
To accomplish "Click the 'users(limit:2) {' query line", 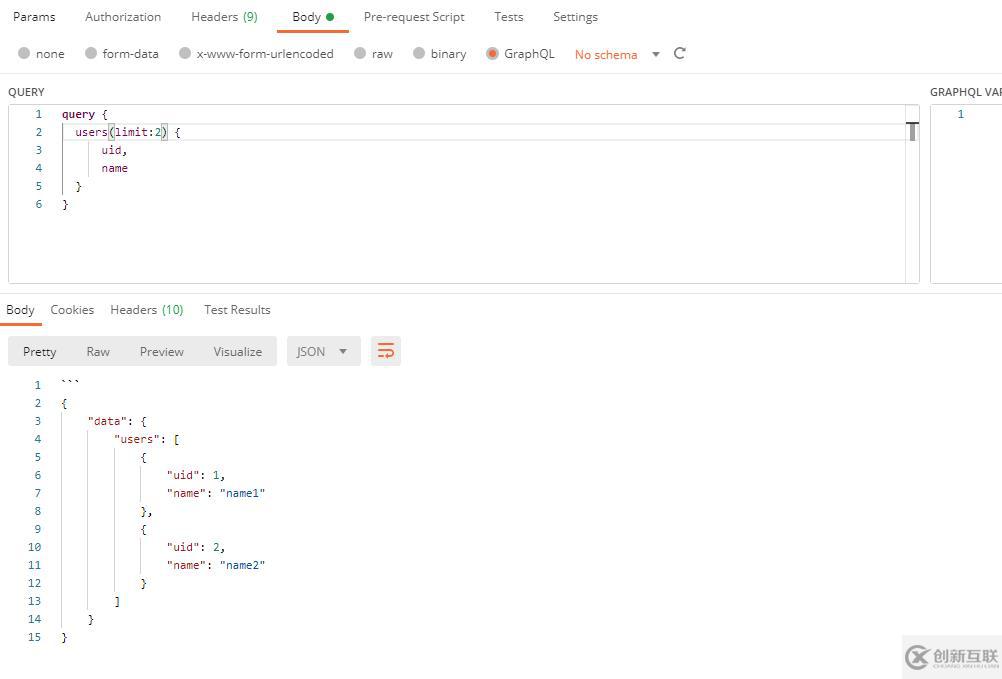I will (127, 132).
